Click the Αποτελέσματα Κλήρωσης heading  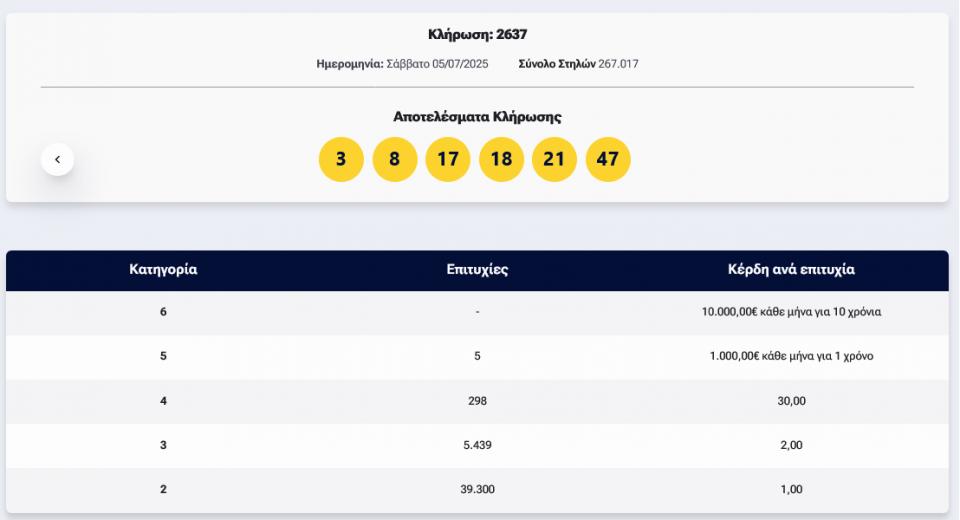(x=477, y=117)
